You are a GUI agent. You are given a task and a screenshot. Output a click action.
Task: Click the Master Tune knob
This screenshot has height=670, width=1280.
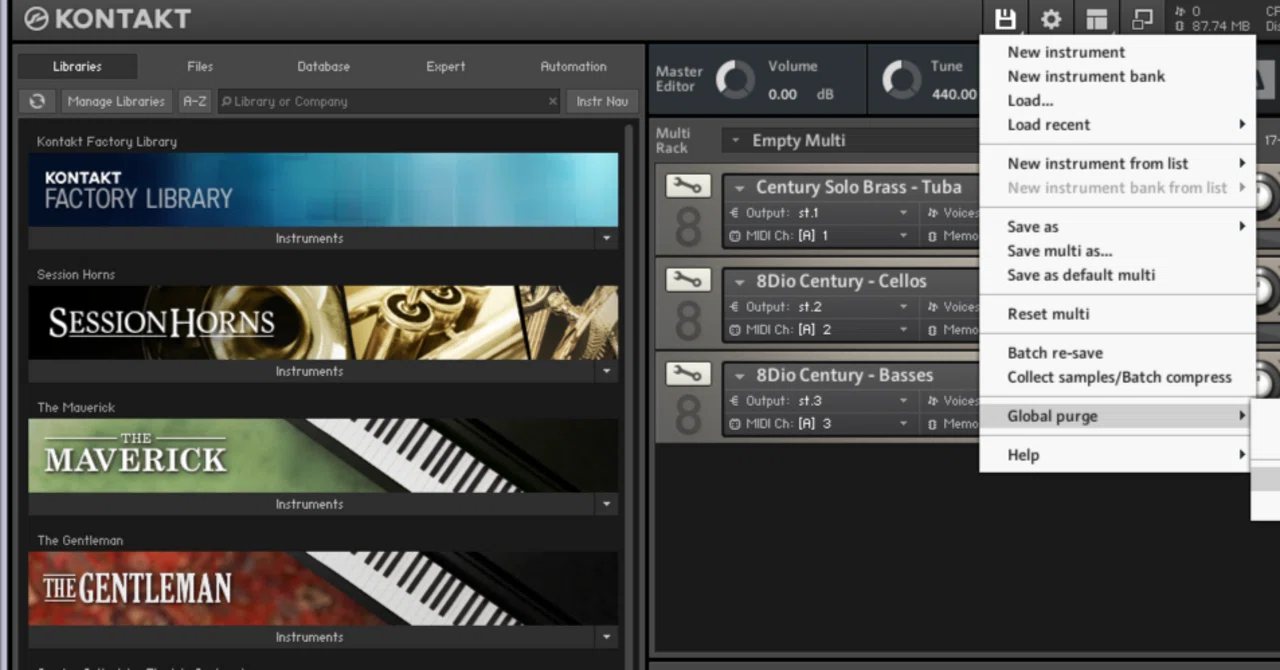pos(901,80)
